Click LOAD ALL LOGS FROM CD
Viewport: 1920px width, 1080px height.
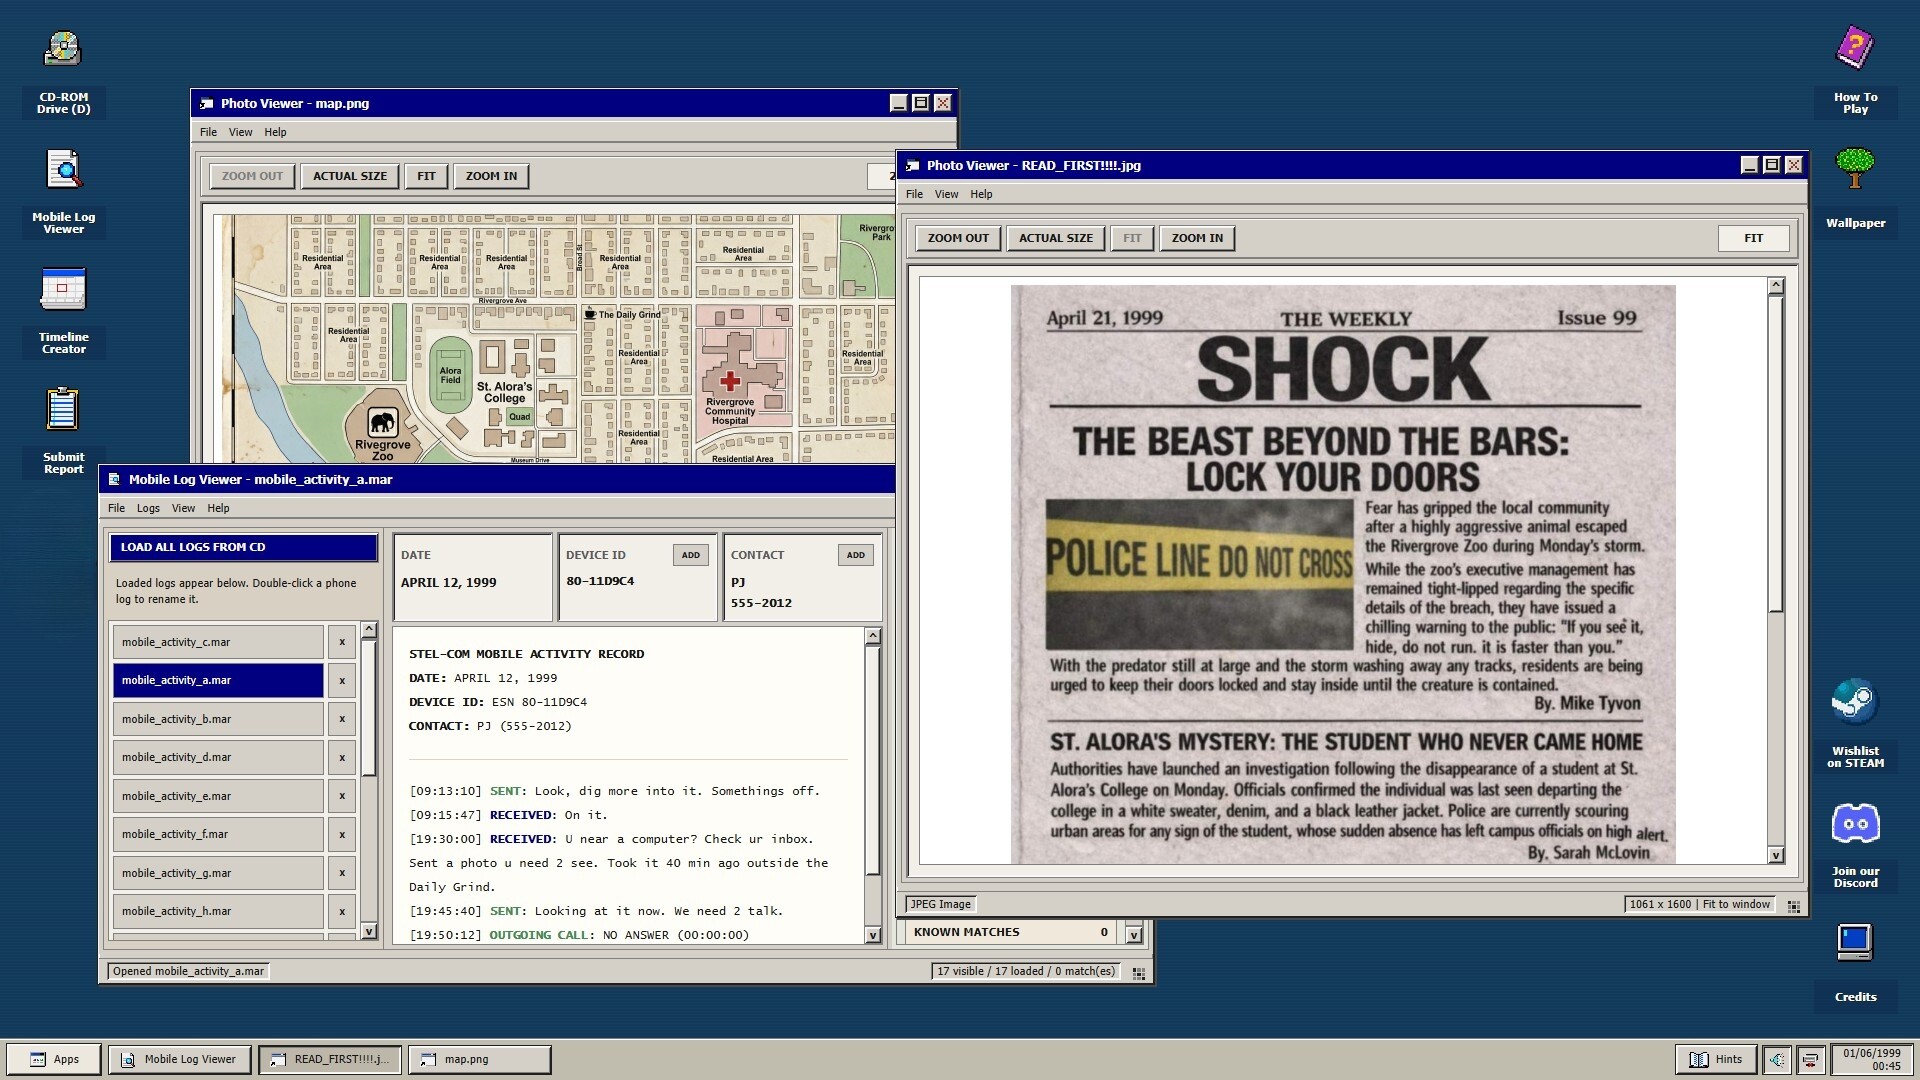[x=243, y=547]
